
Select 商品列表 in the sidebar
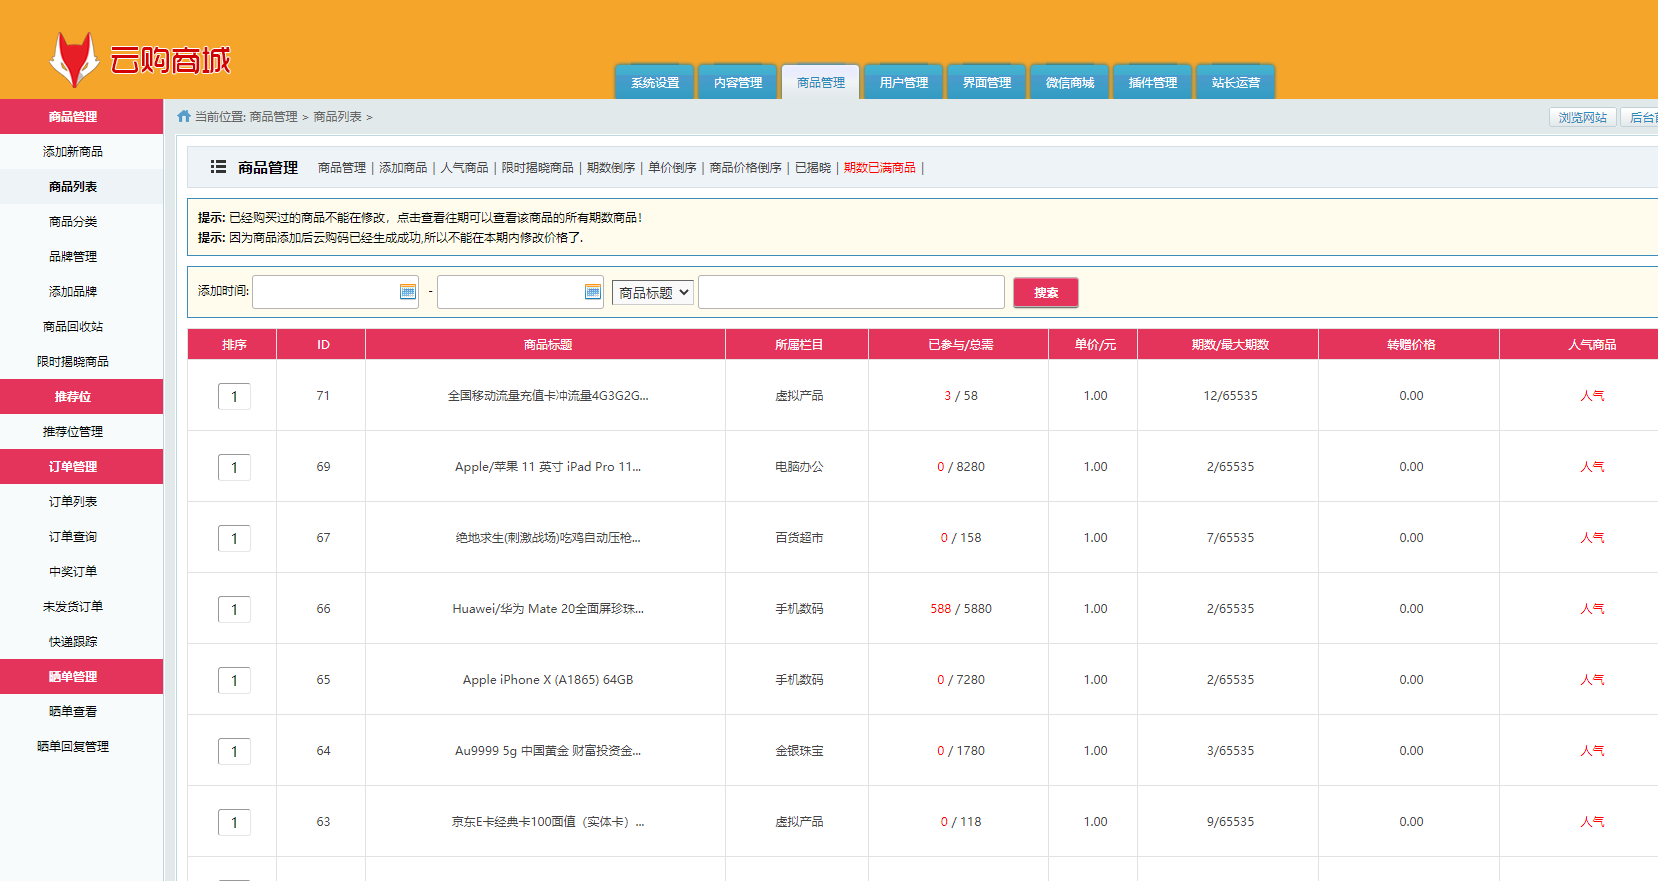pos(73,186)
